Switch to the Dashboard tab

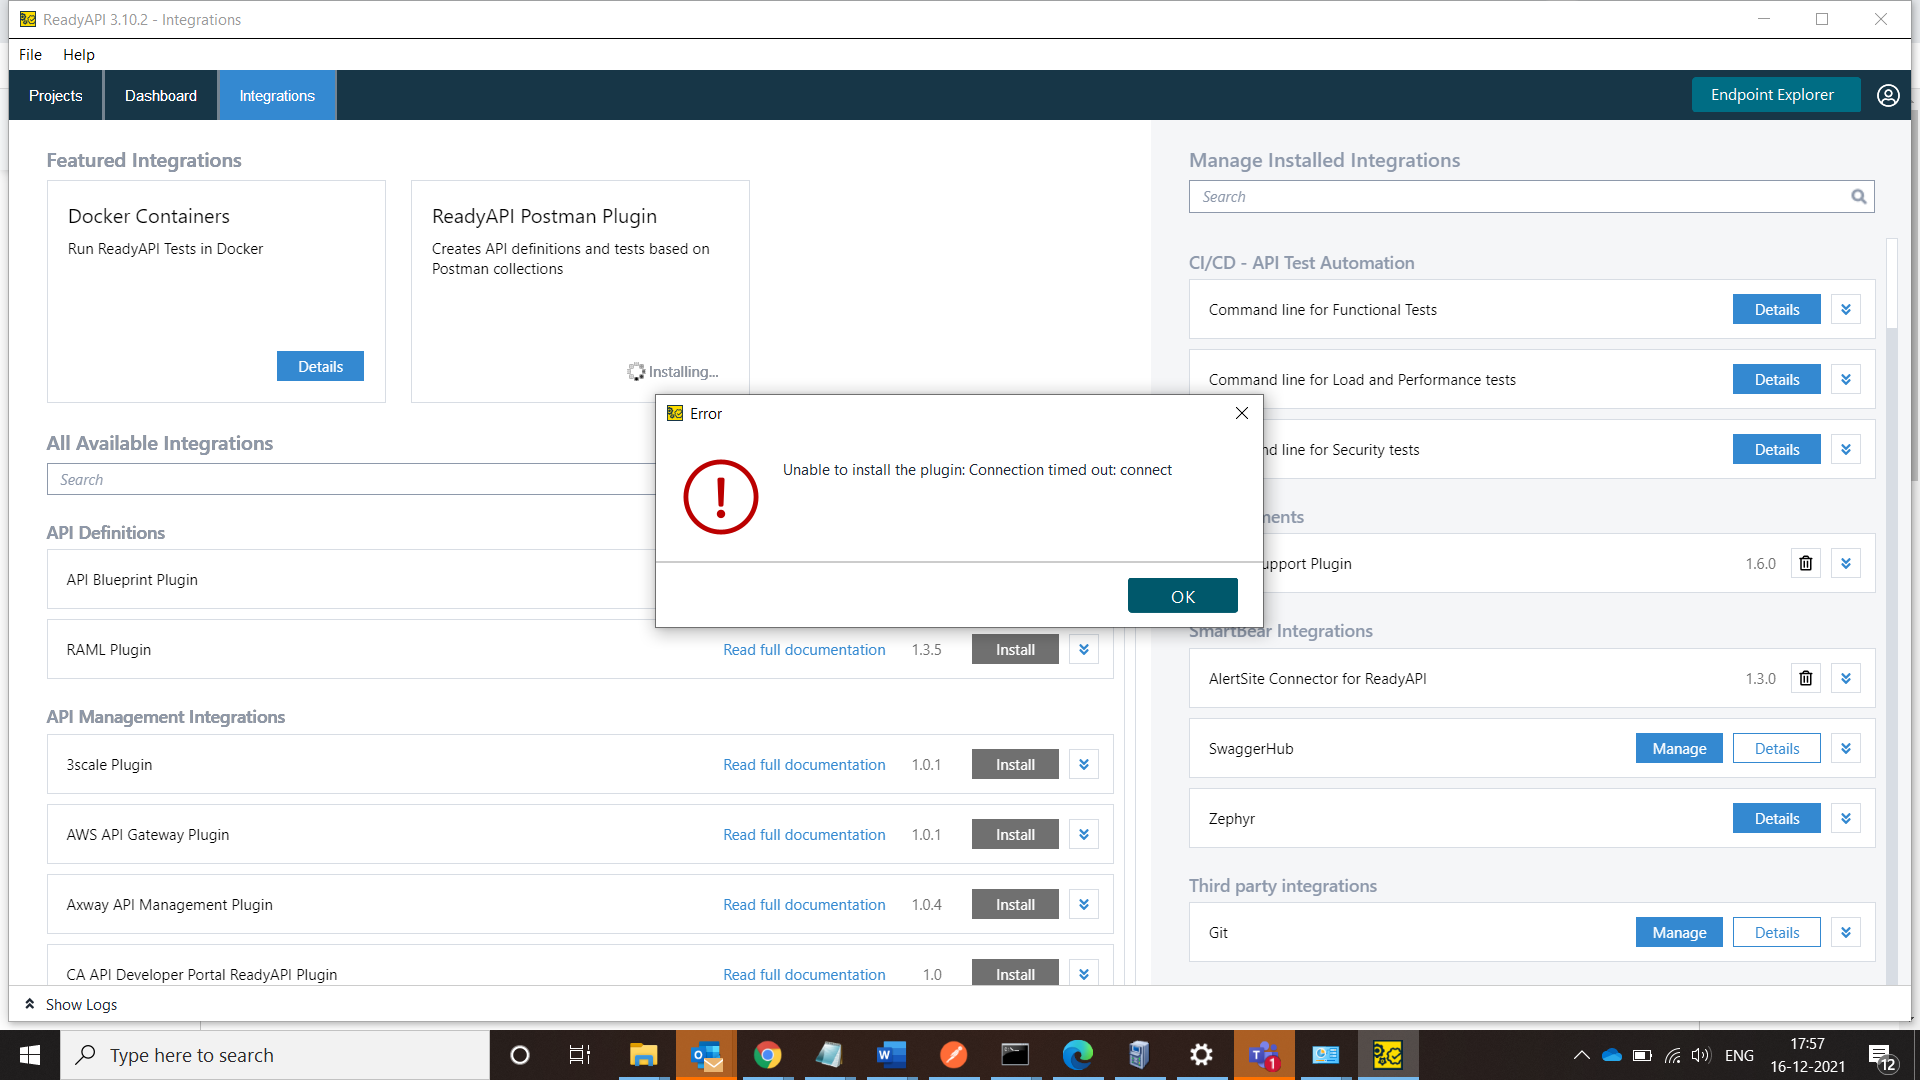(x=160, y=95)
